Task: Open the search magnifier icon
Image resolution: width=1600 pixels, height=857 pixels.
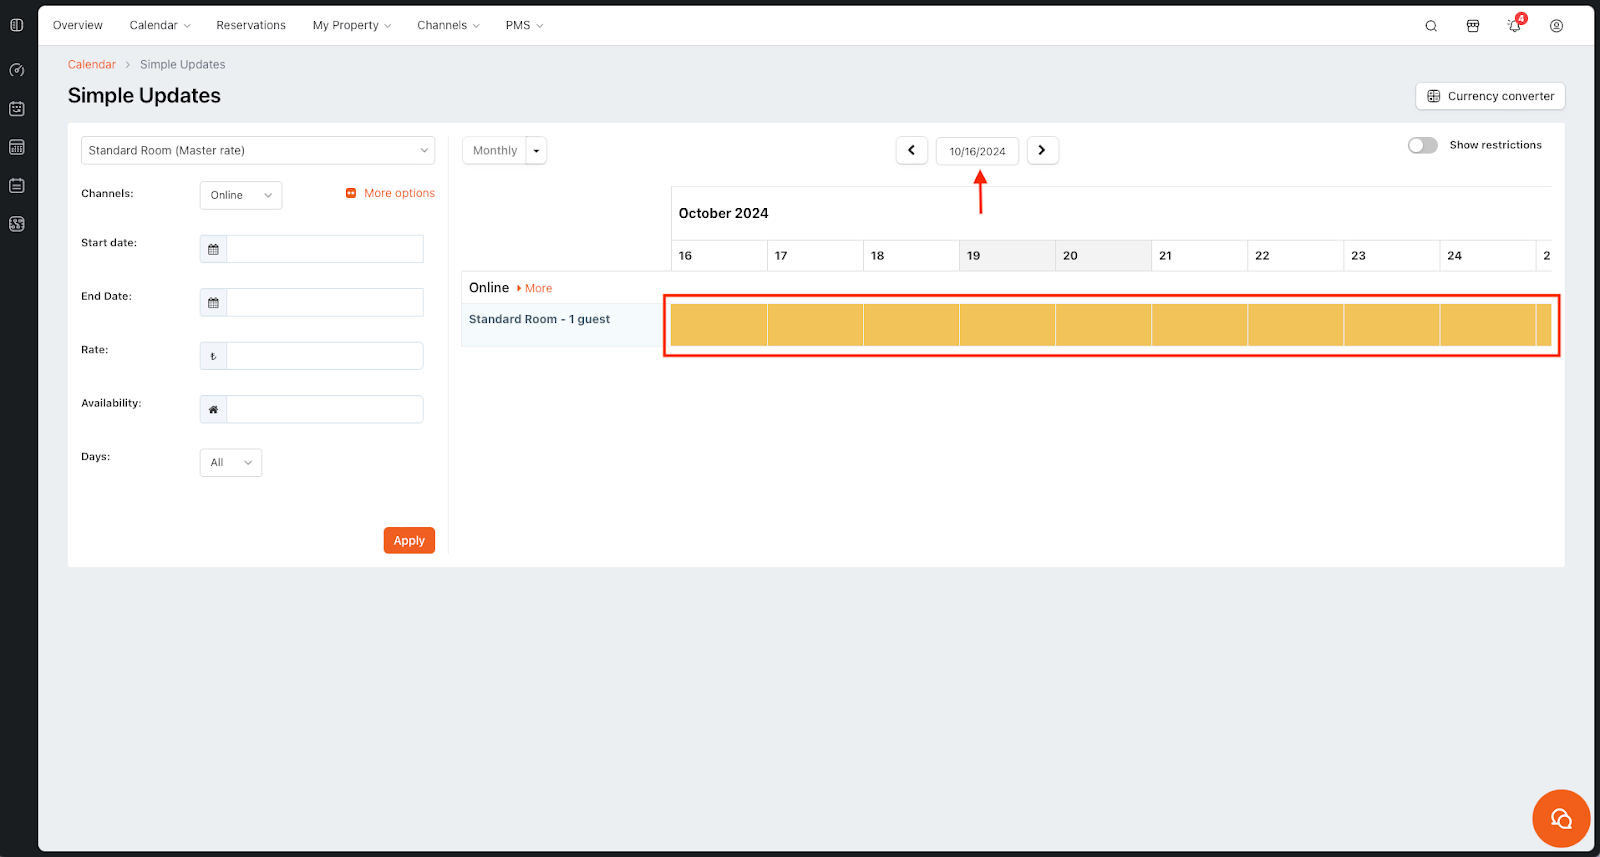Action: click(x=1431, y=26)
